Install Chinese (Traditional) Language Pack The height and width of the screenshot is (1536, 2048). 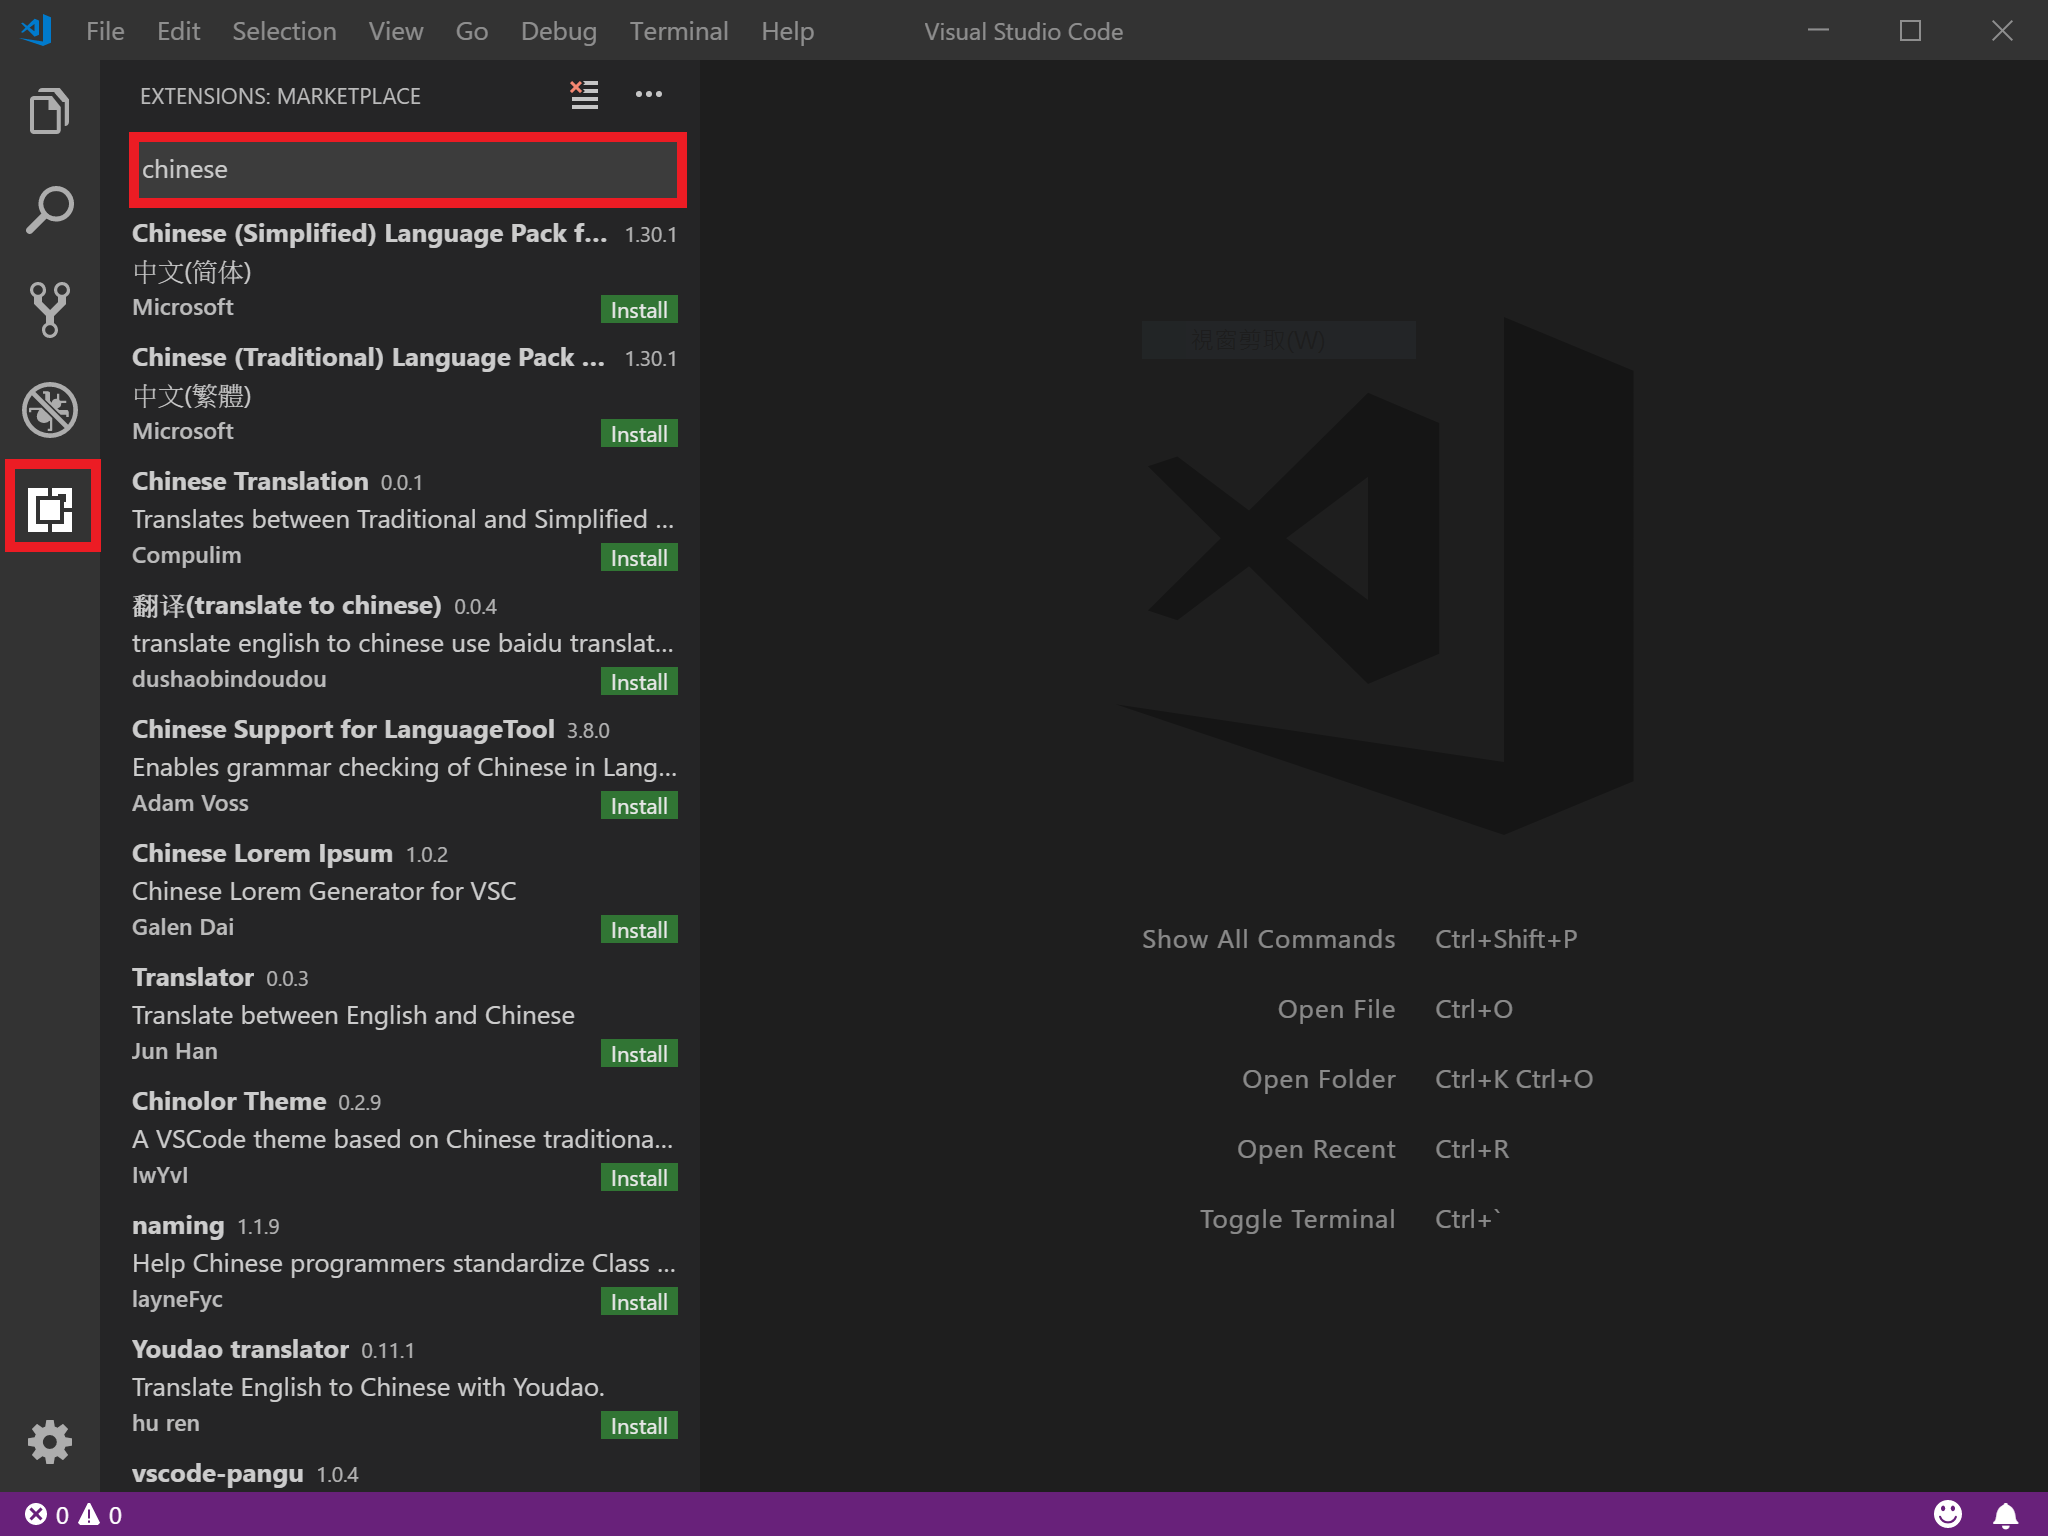click(638, 434)
